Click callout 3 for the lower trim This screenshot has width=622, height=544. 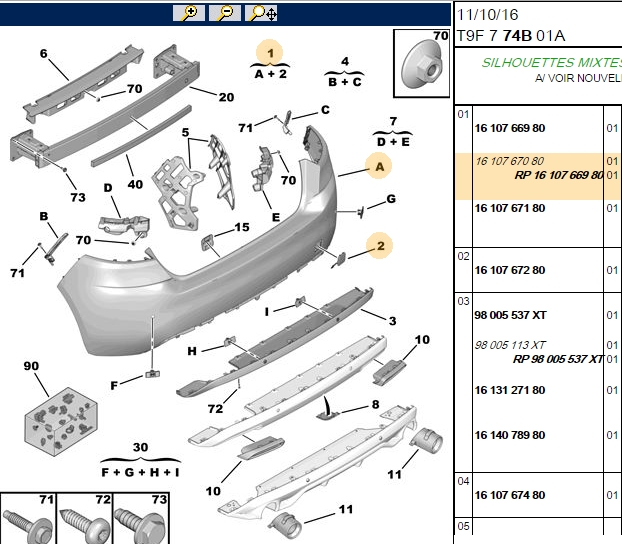point(392,321)
